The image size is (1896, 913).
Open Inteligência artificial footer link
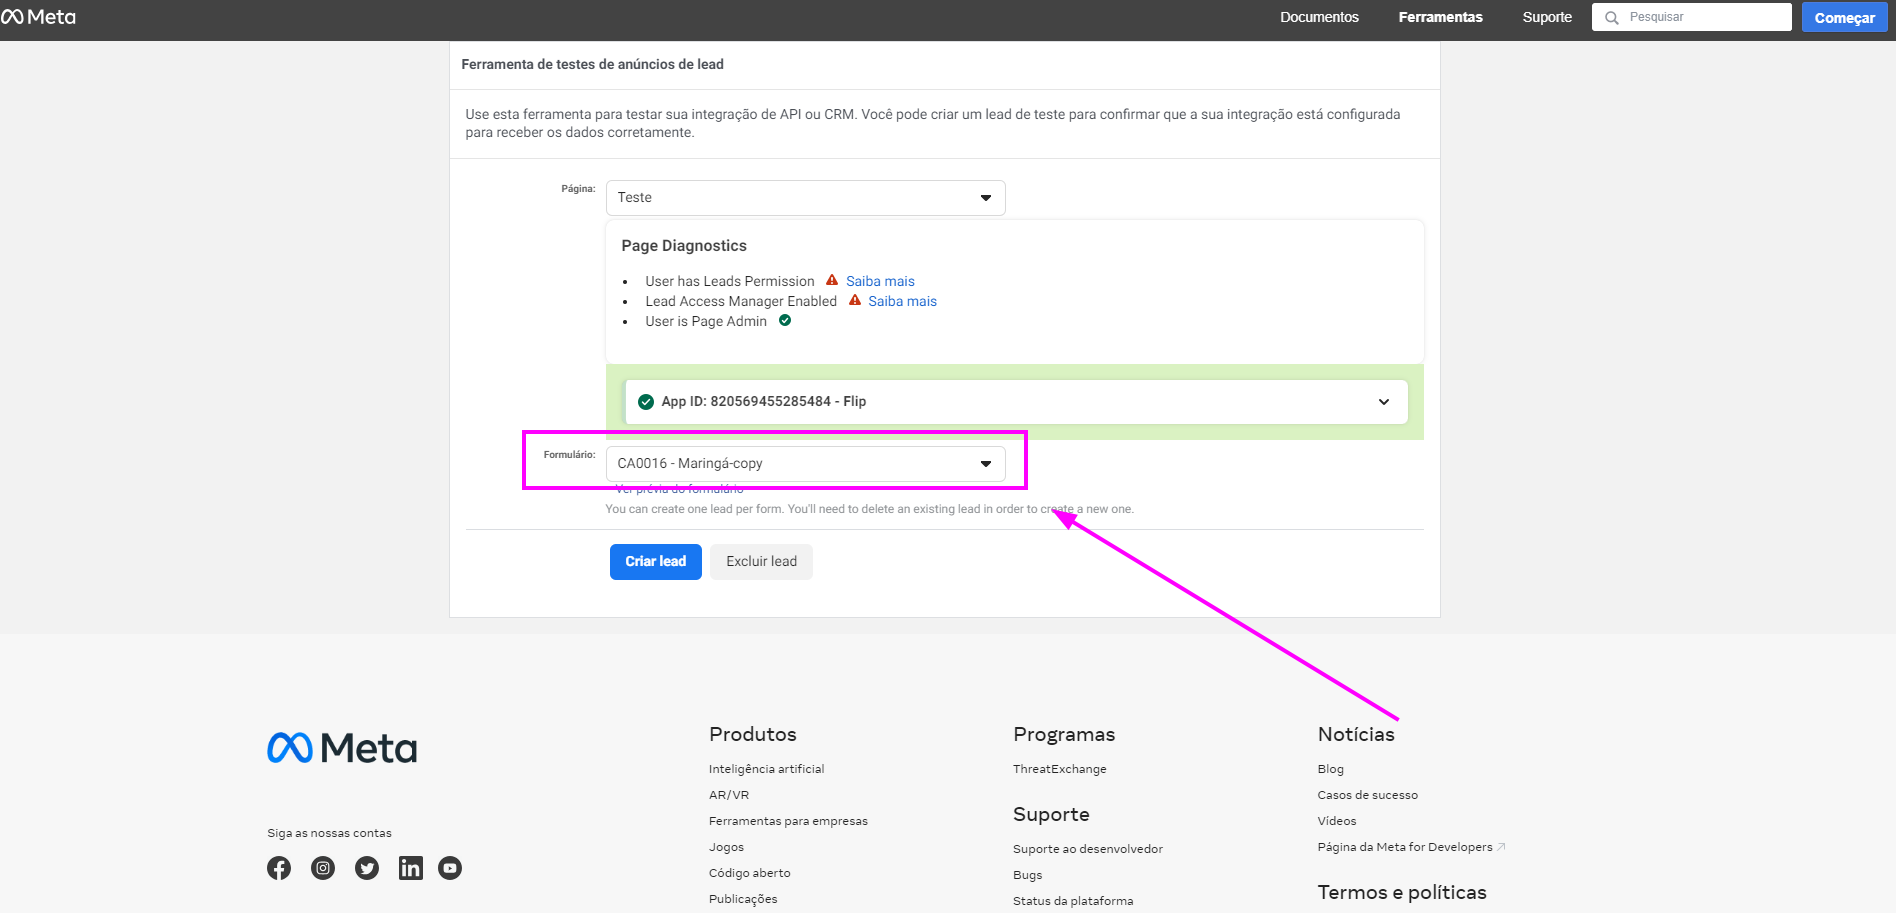(x=766, y=769)
